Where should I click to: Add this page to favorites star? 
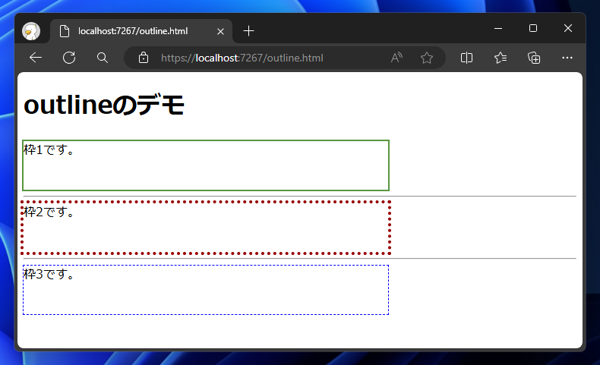click(427, 58)
